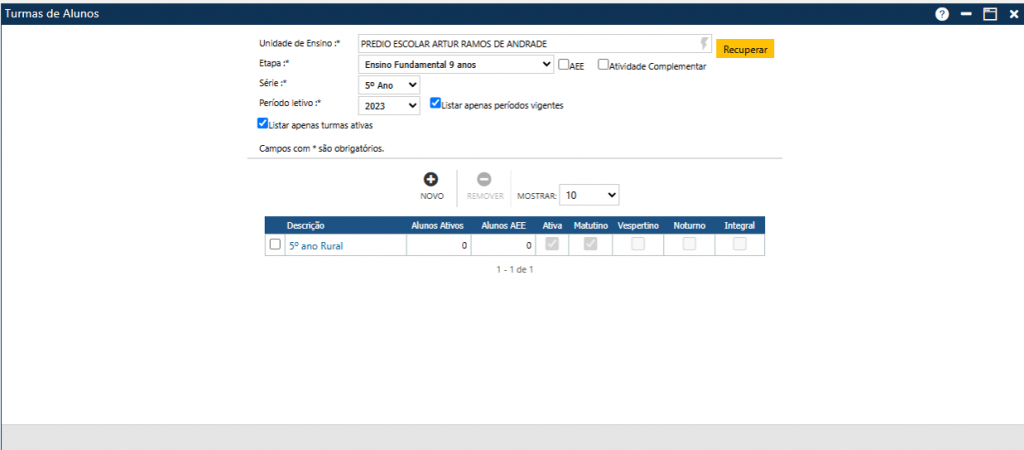Minimize the Turmas de Alunos window
The height and width of the screenshot is (450, 1024).
coord(967,14)
